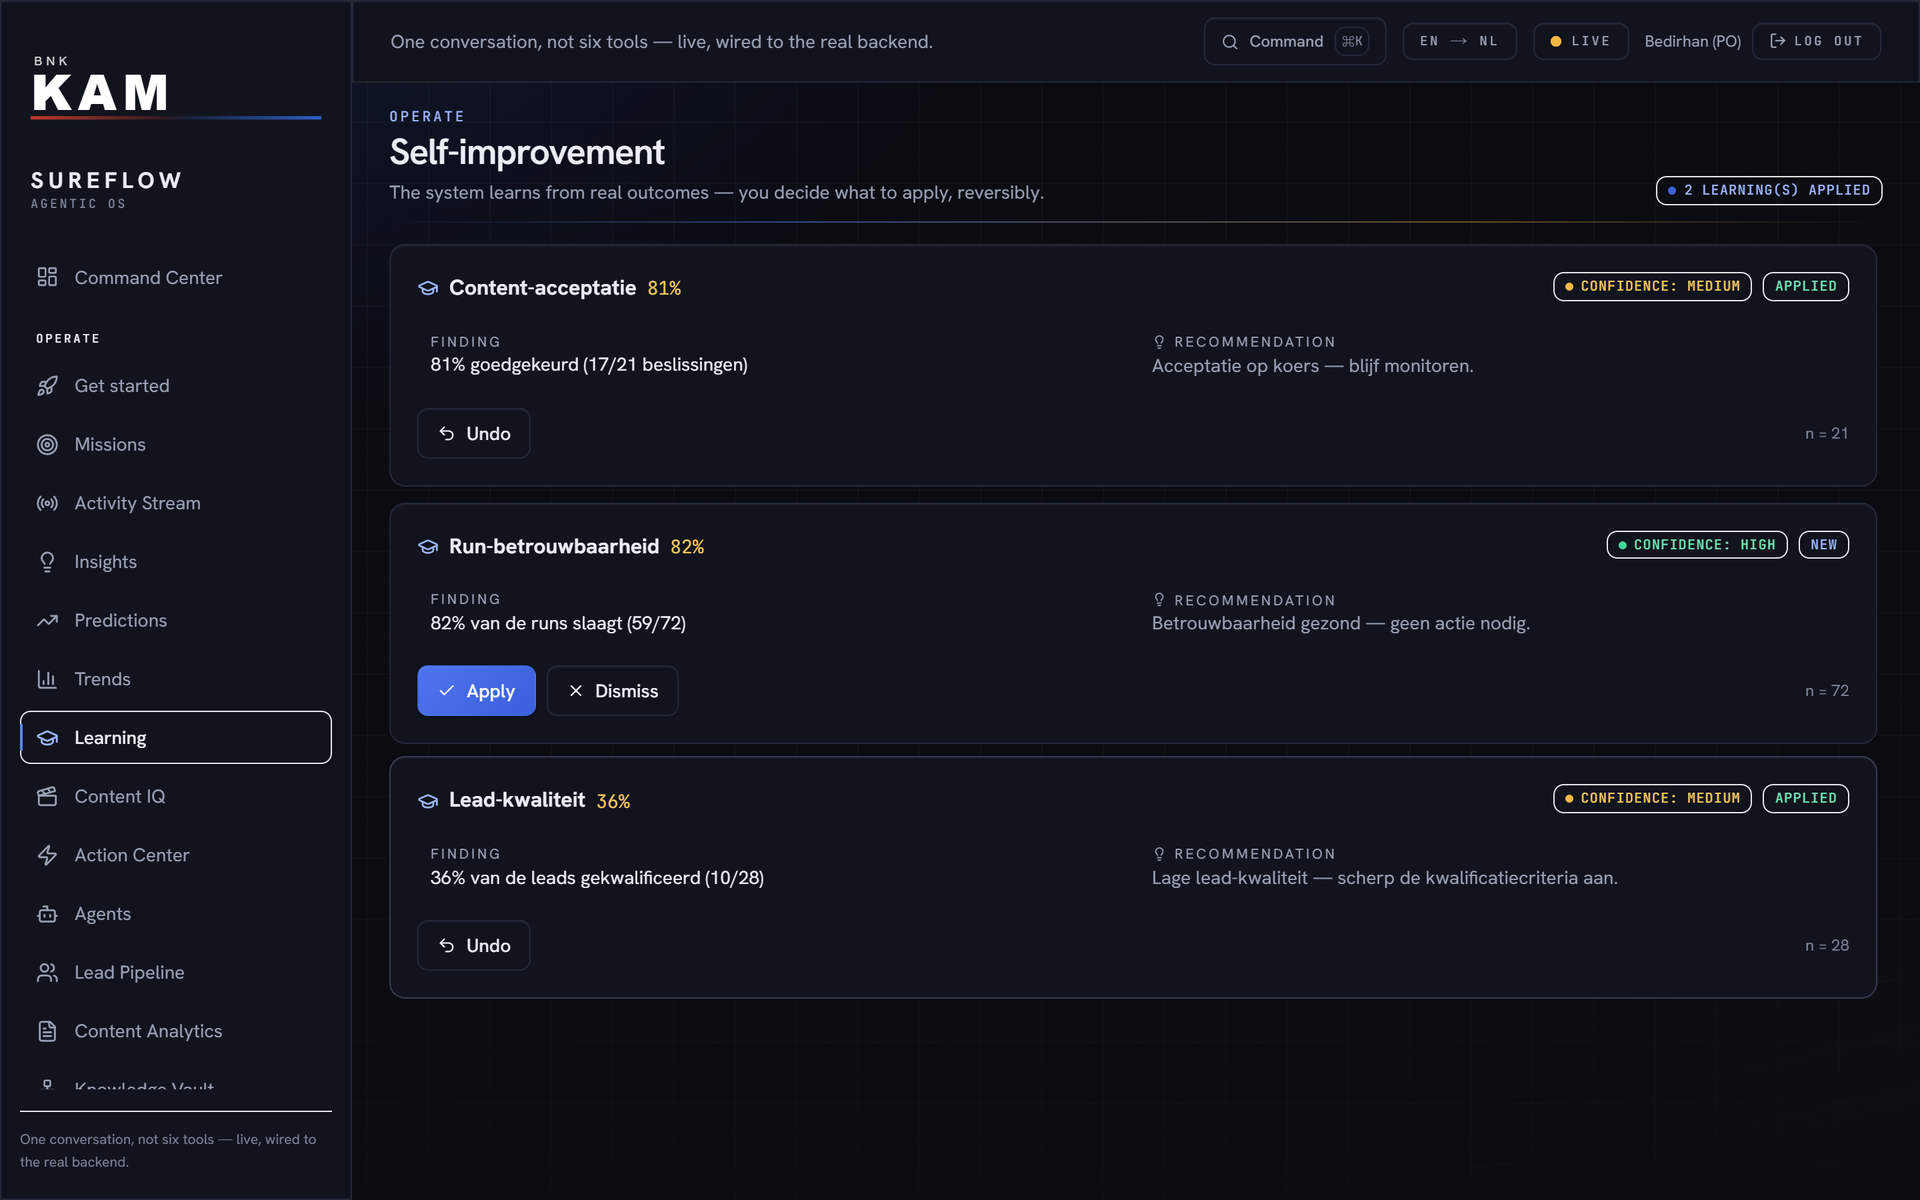Click the undo arrow icon in Content-acceptatie card
Screen dimensions: 1920x1200
(447, 434)
